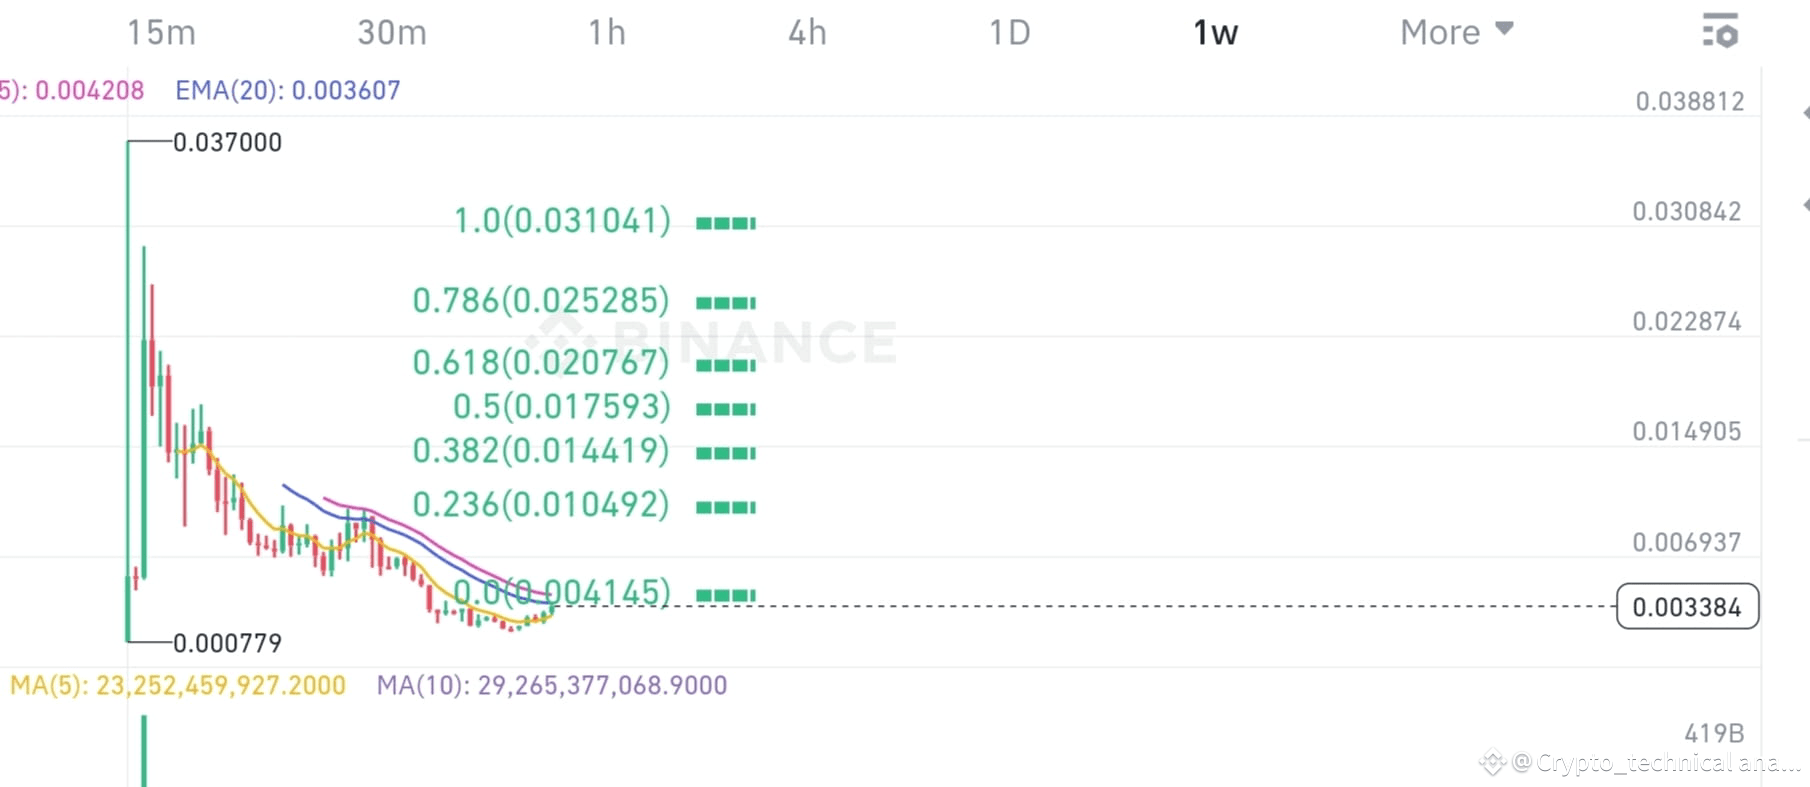Click the EMA(20) indicator label
Screen dimensions: 1810x787
[288, 90]
